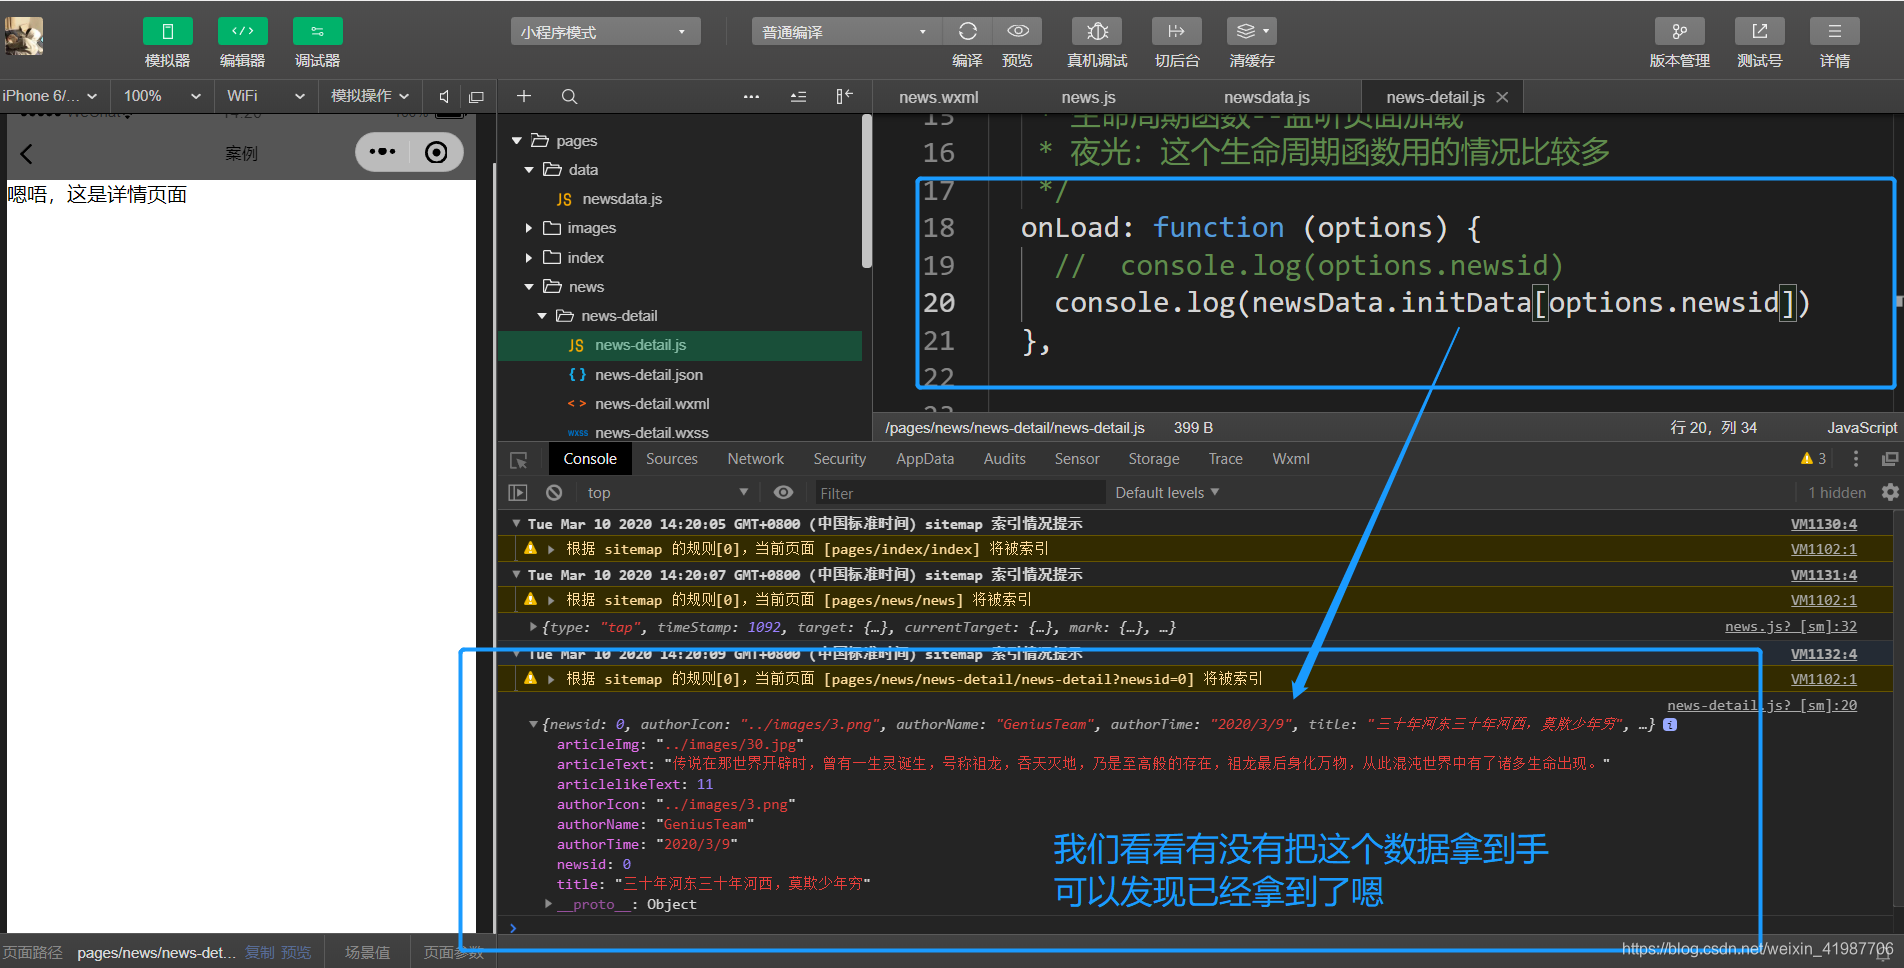This screenshot has width=1904, height=968.
Task: Toggle the simulator panel button
Action: [x=167, y=31]
